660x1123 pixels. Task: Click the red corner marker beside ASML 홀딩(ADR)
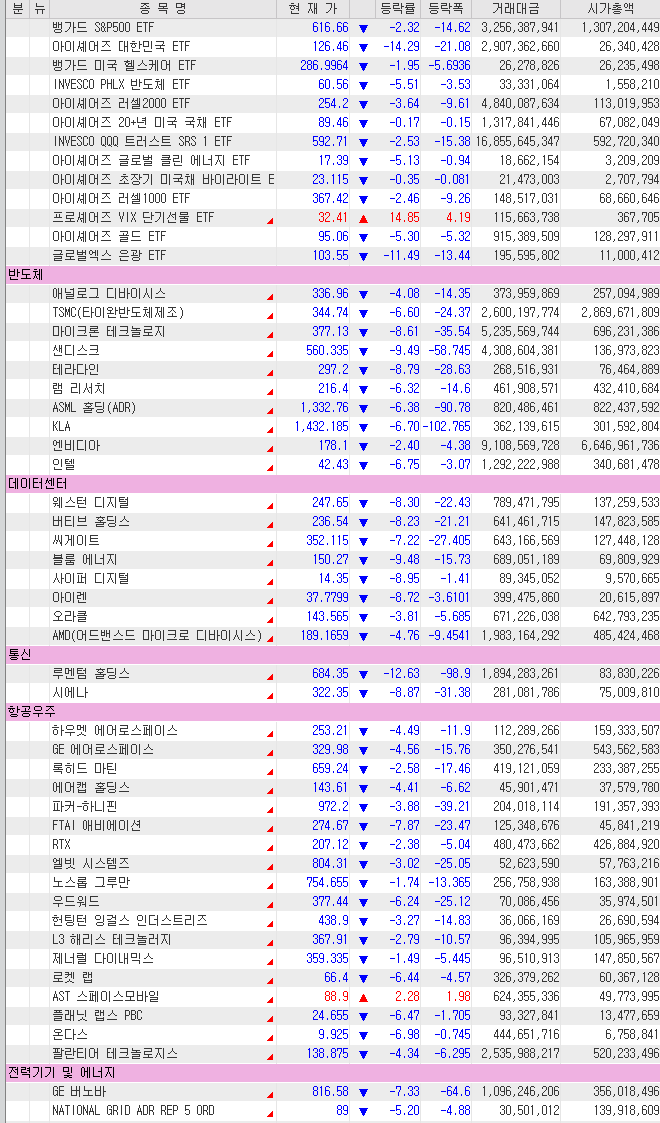point(270,411)
